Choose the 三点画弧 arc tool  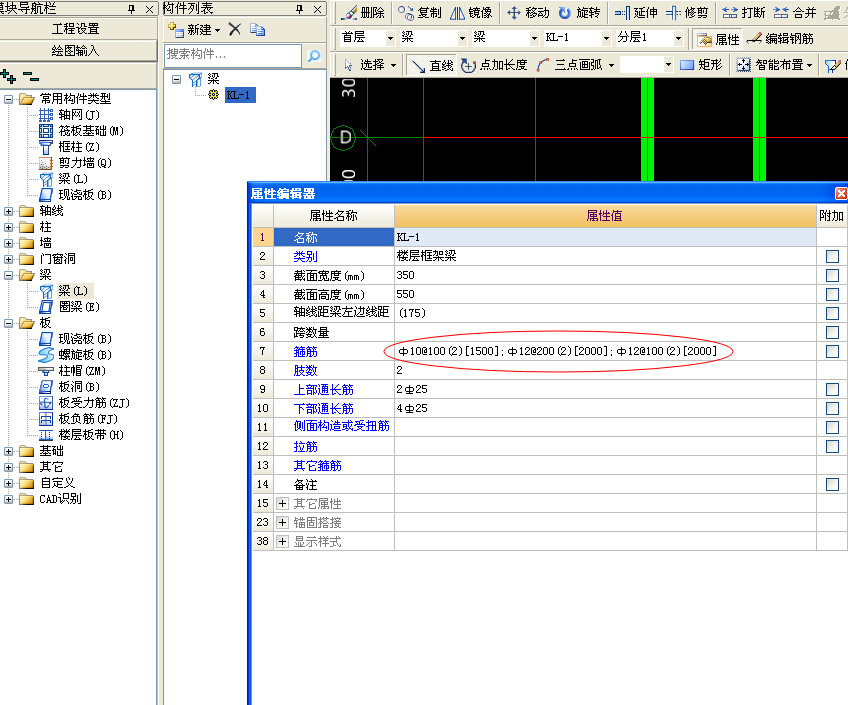575,65
